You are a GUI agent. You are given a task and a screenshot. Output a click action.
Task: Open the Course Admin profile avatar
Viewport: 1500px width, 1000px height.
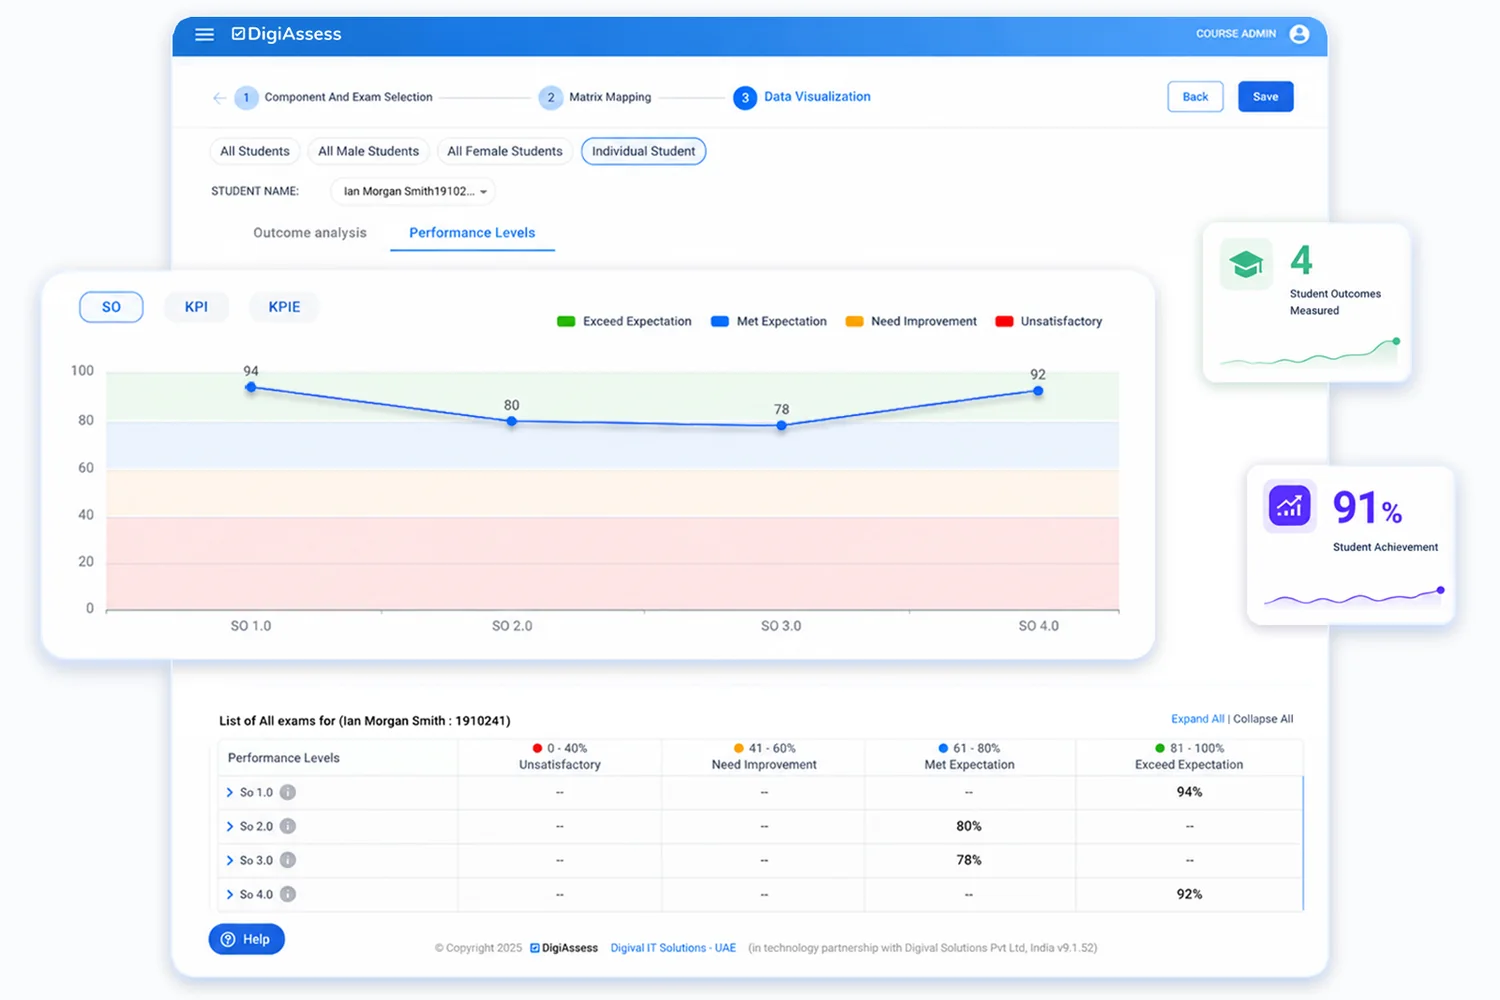click(x=1299, y=34)
